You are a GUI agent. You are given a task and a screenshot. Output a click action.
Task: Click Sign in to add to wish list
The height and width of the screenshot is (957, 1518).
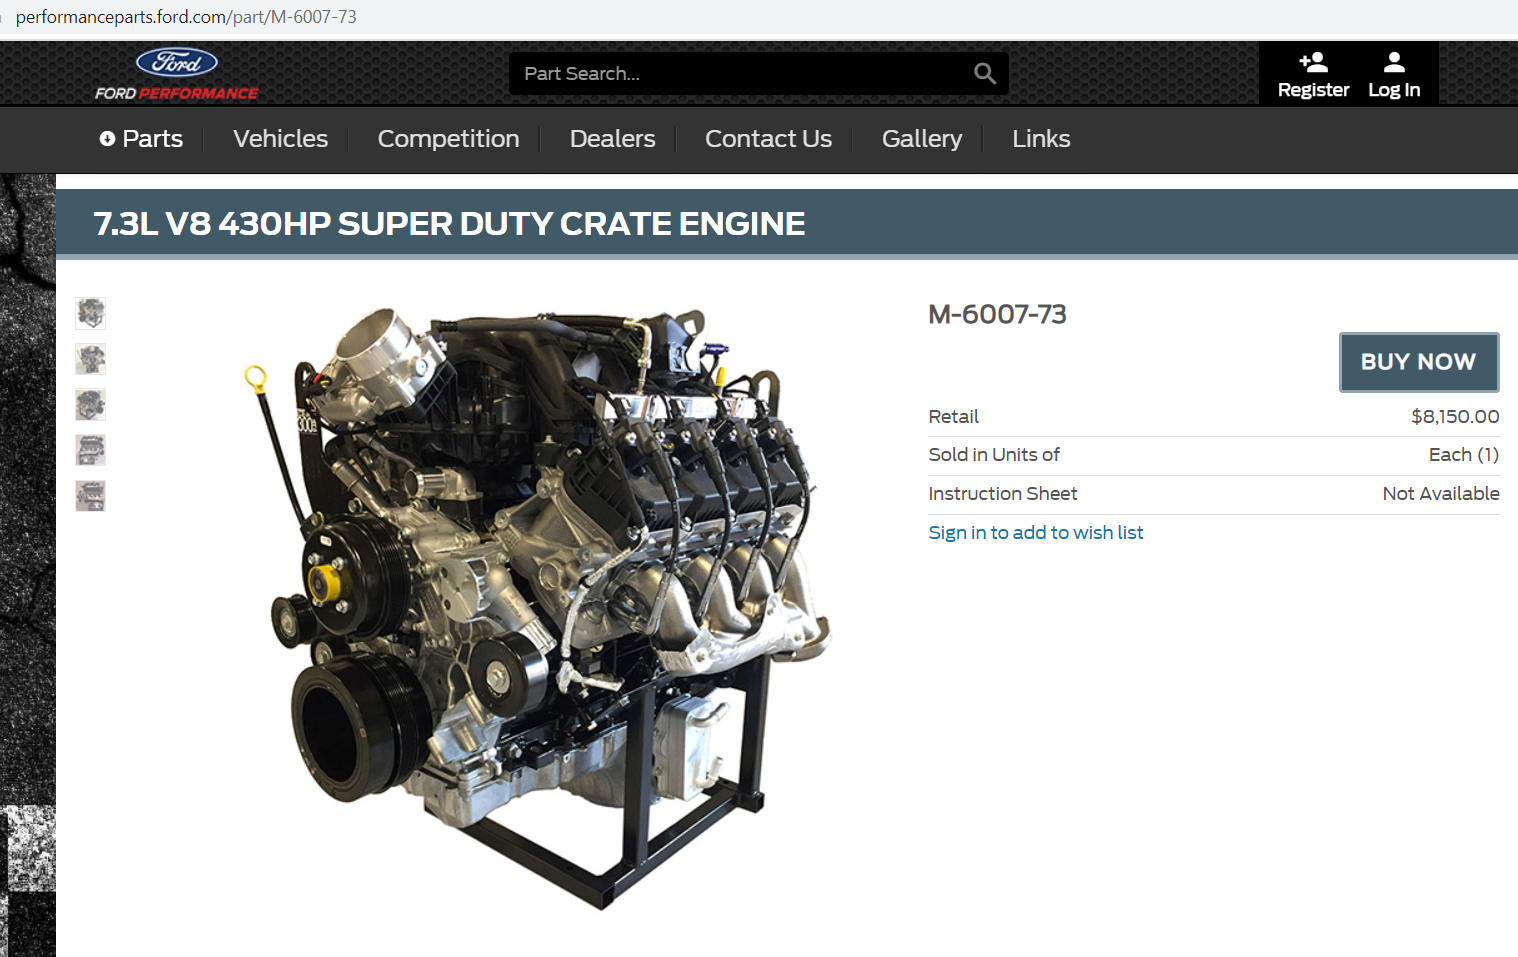(1035, 533)
